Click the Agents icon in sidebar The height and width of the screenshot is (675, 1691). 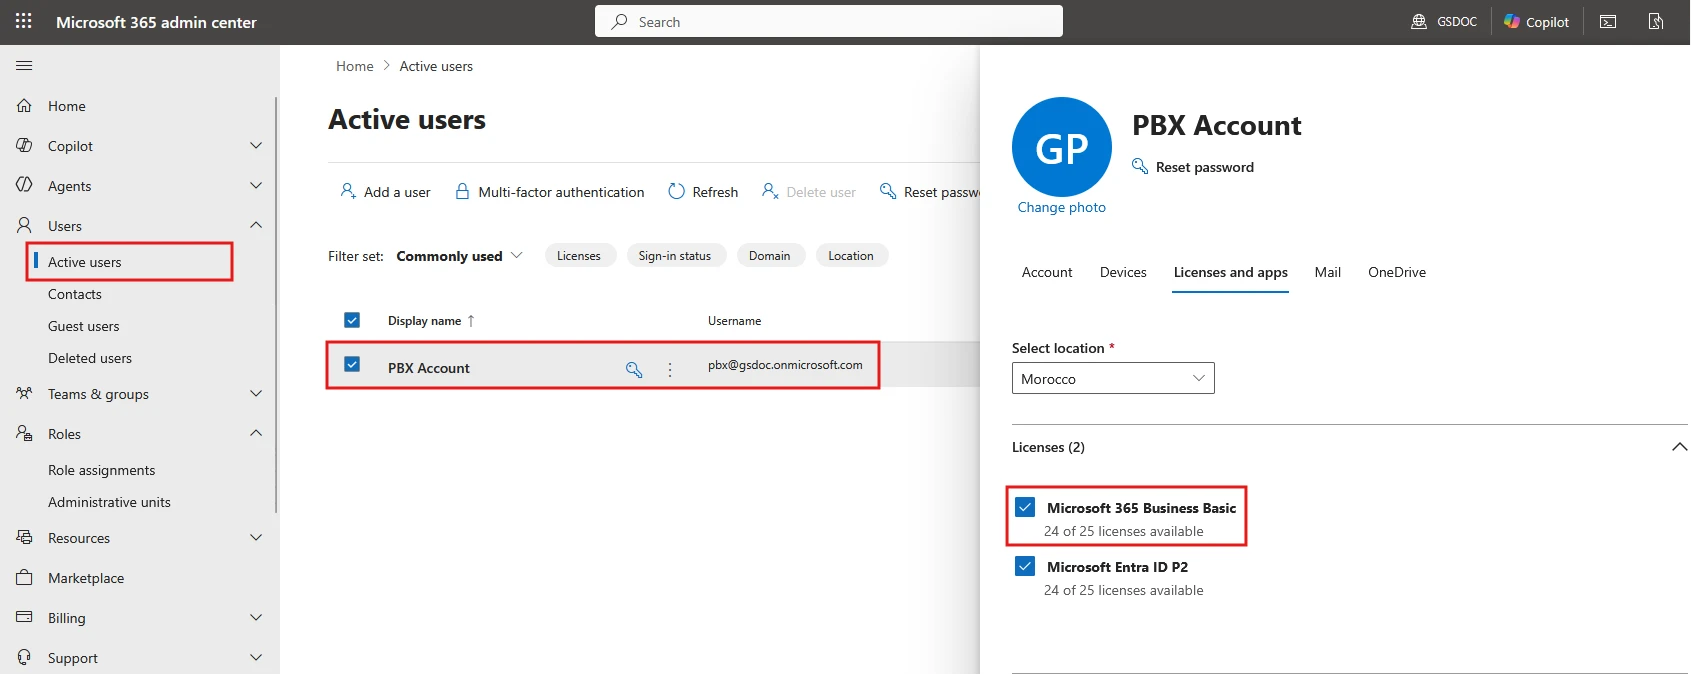click(24, 185)
